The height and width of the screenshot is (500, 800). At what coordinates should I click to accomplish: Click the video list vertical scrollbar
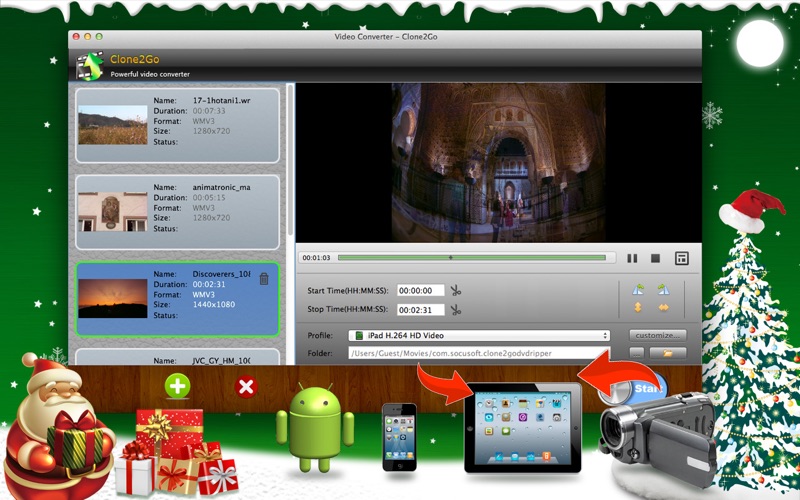tap(291, 159)
